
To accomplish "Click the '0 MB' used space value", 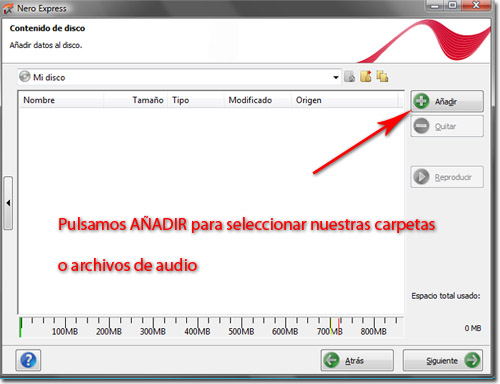I will click(x=473, y=328).
